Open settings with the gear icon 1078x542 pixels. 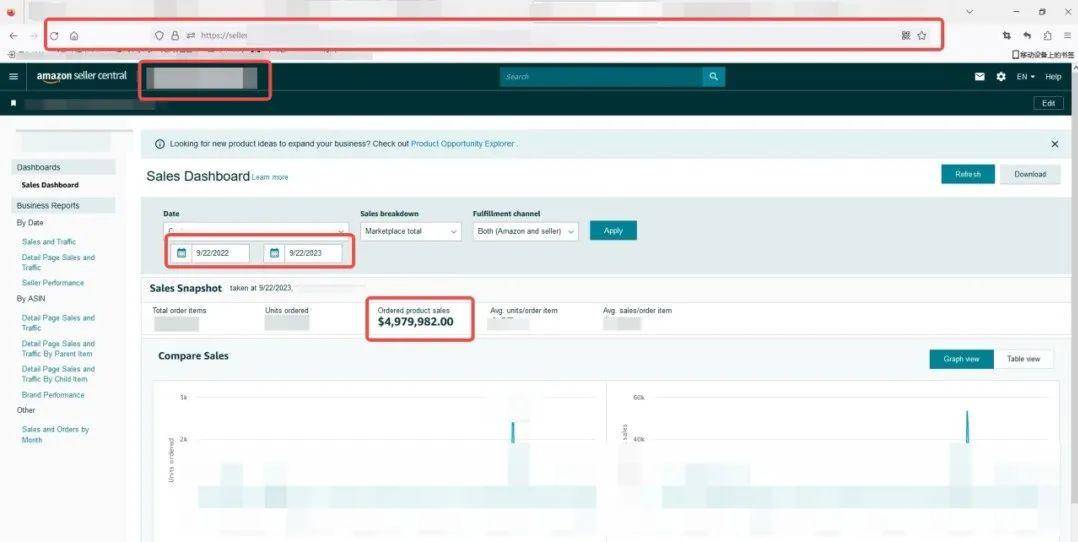point(1001,77)
